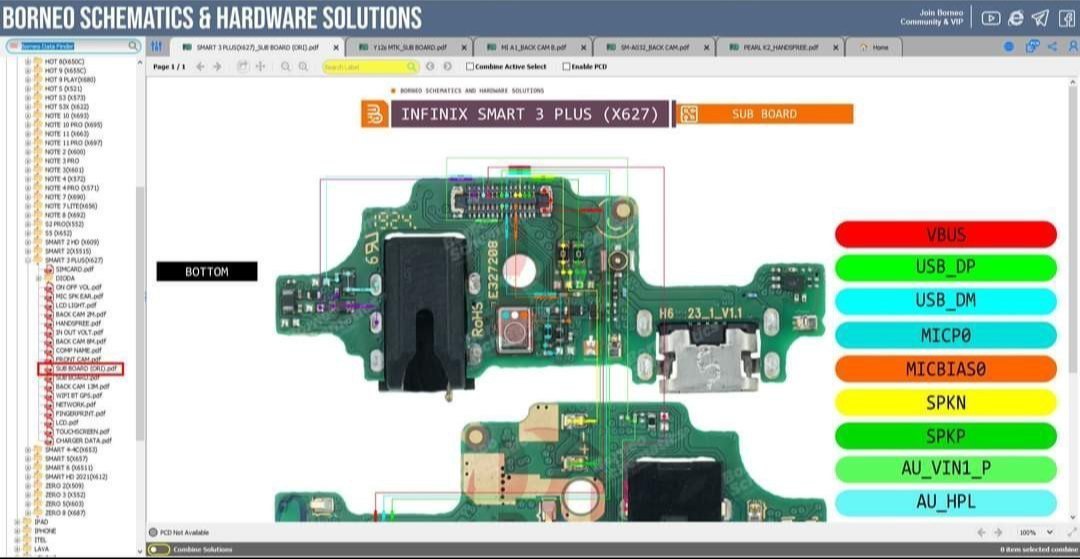The image size is (1080, 559).
Task: Switch to Y12s MTK_SUB BOARD.pdf tab
Action: point(409,48)
